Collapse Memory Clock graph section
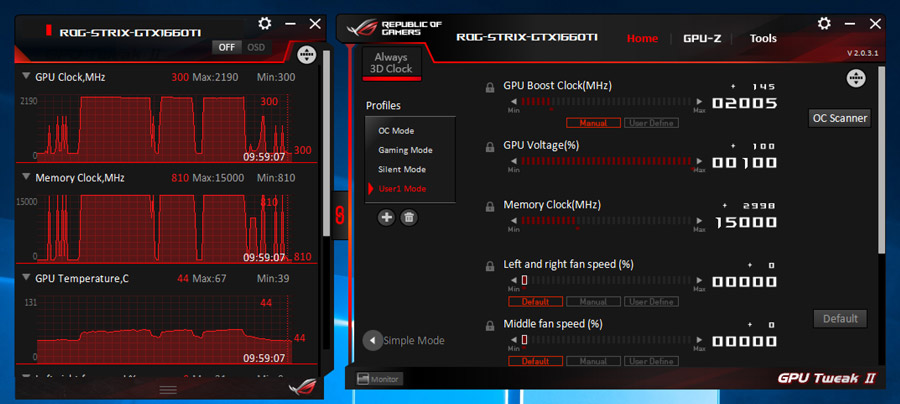This screenshot has width=900, height=404. click(26, 177)
